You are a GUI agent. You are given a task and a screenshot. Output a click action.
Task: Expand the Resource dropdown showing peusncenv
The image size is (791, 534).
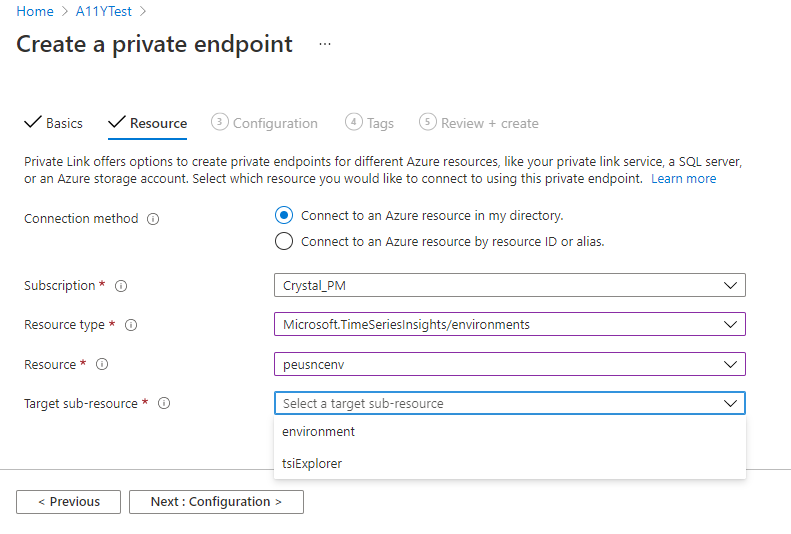tap(509, 364)
